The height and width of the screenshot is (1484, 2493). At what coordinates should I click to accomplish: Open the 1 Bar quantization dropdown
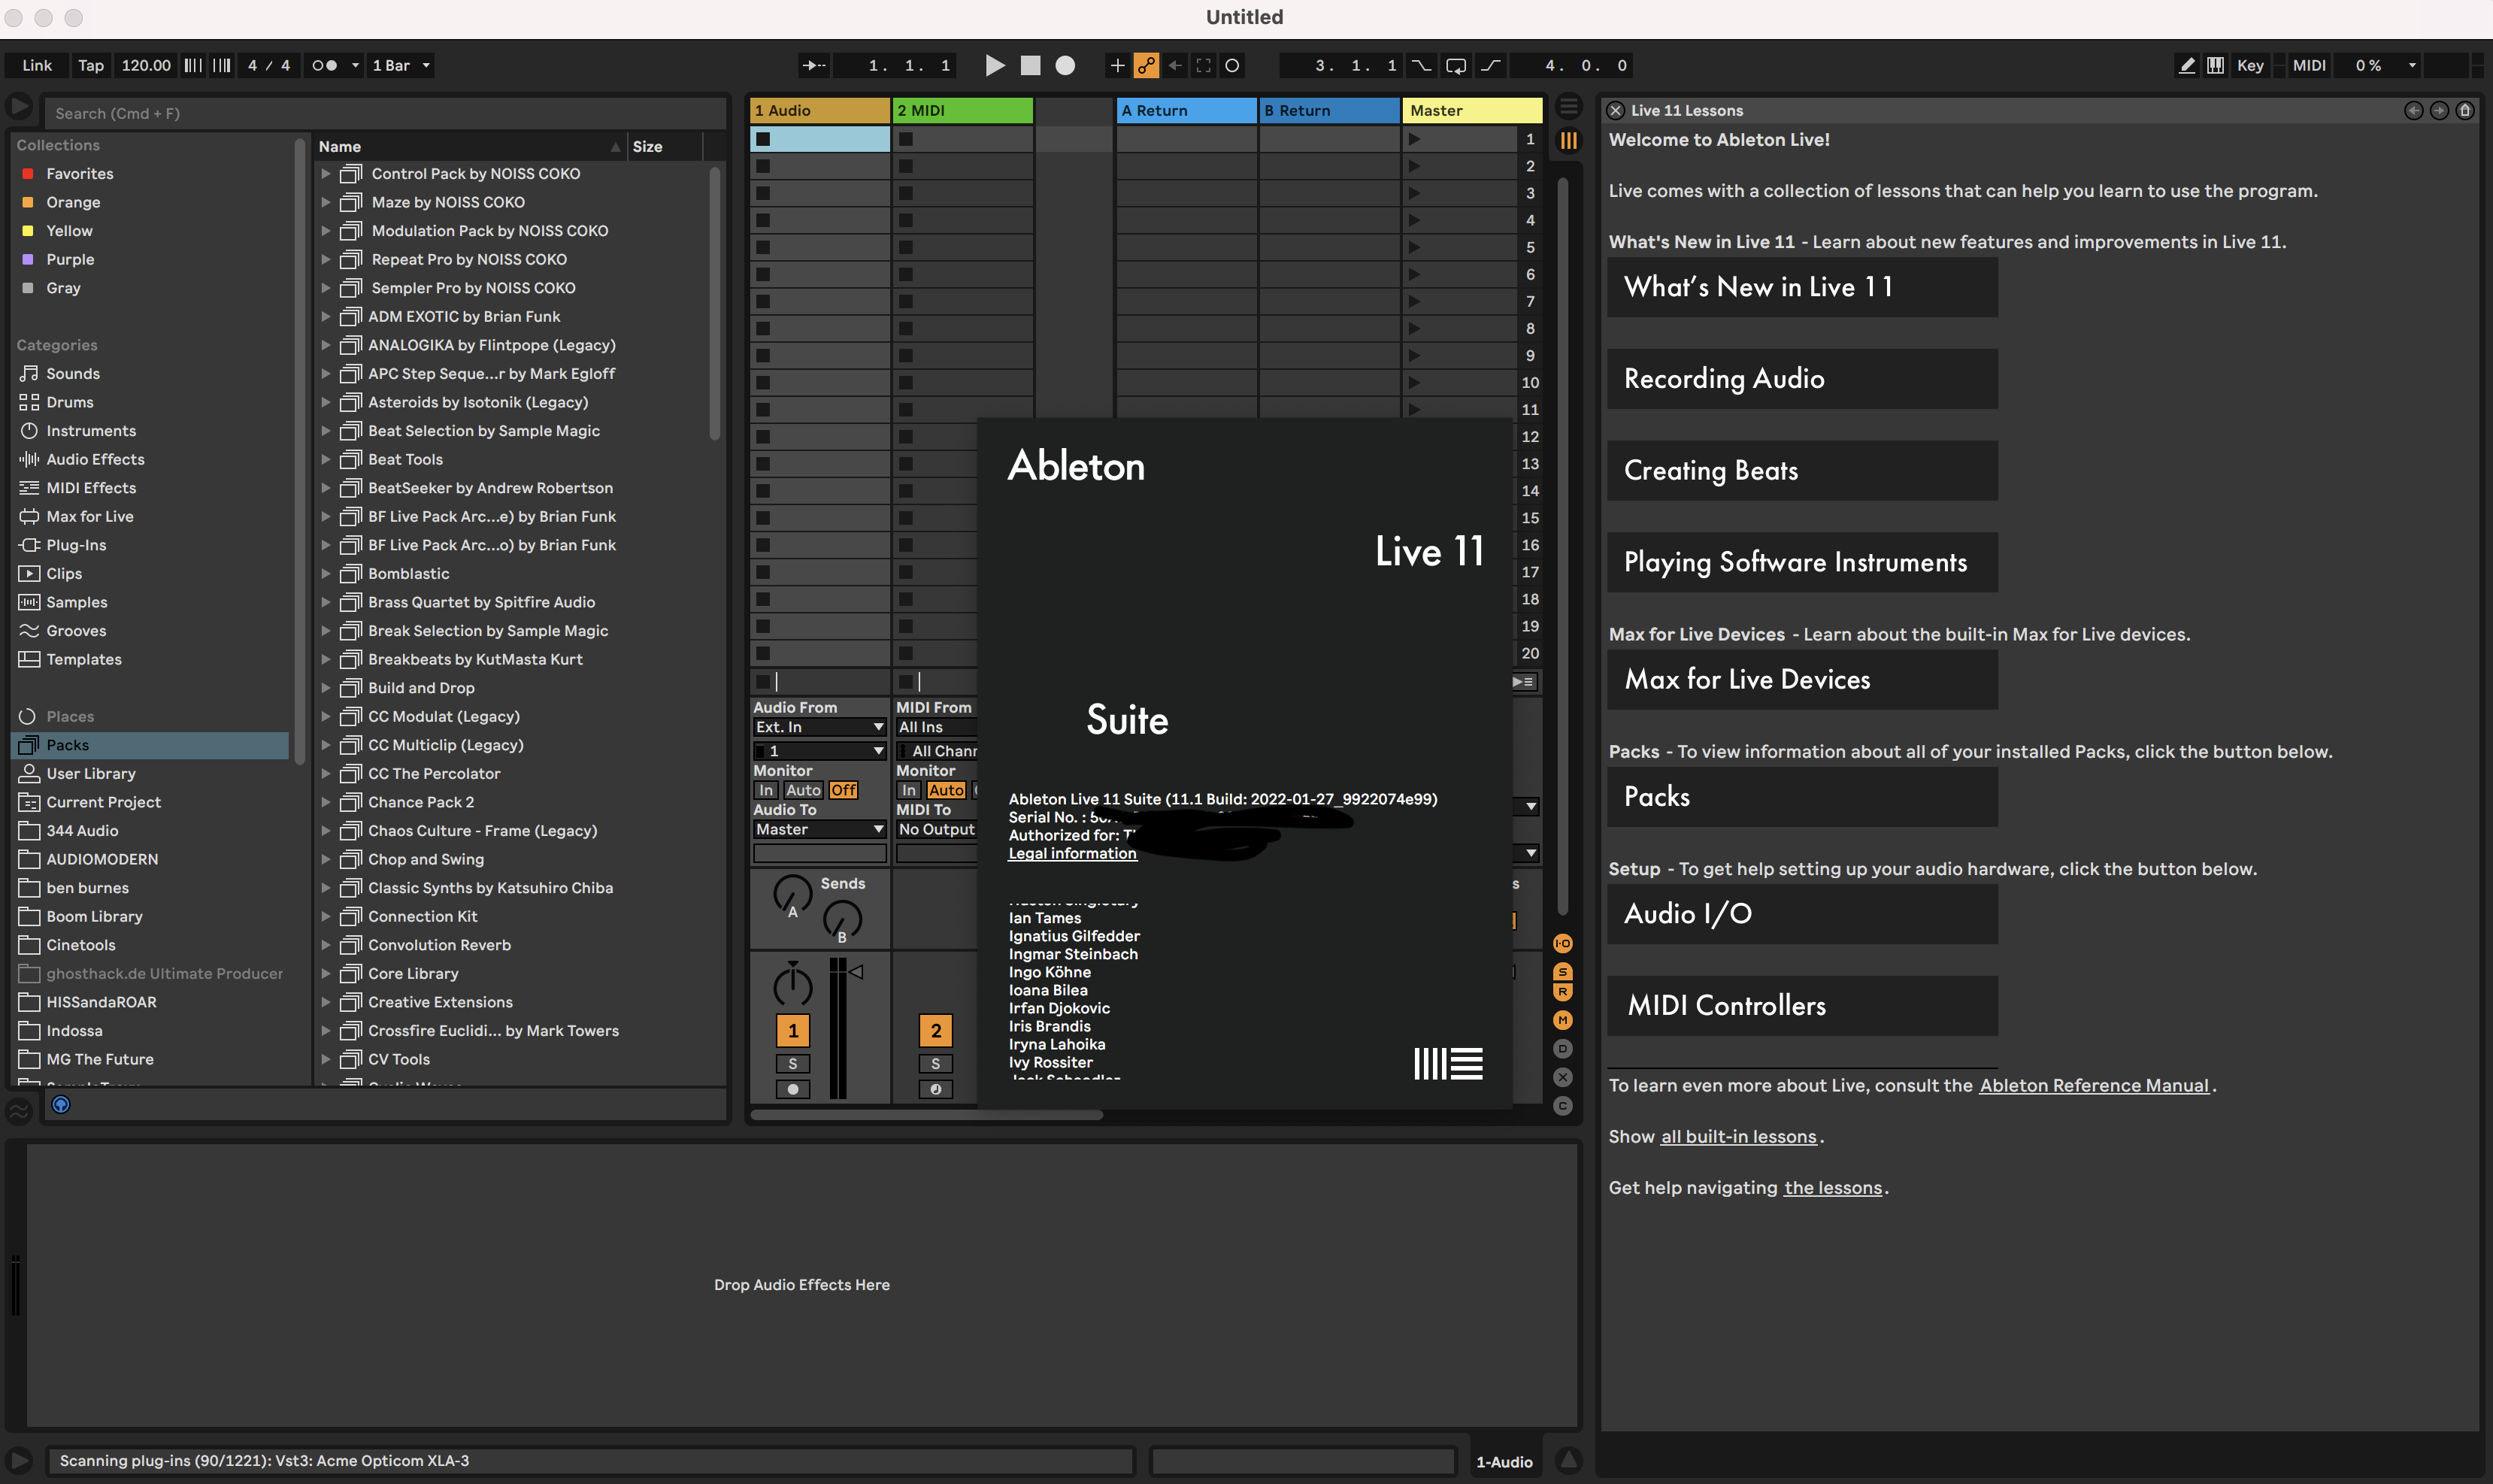point(401,65)
